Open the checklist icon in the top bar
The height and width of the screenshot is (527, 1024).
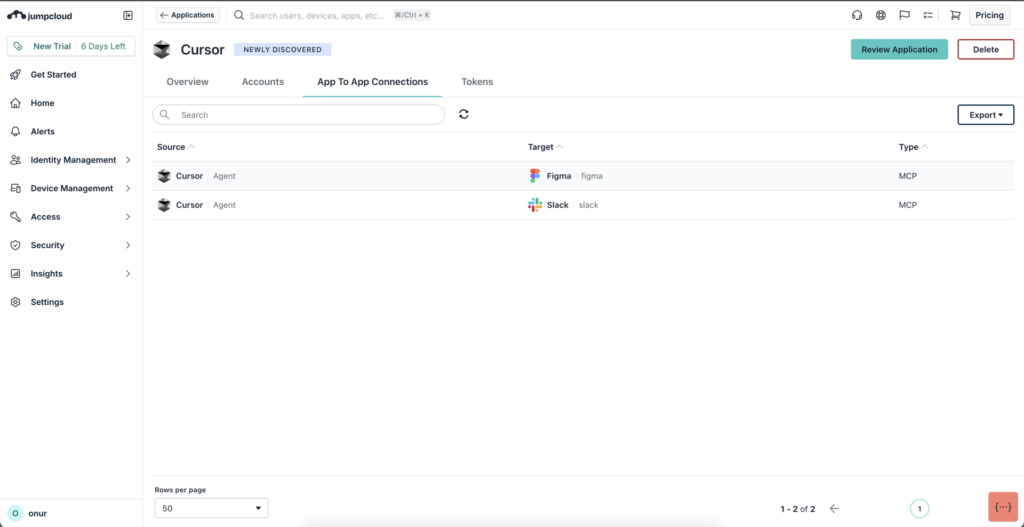pos(928,15)
